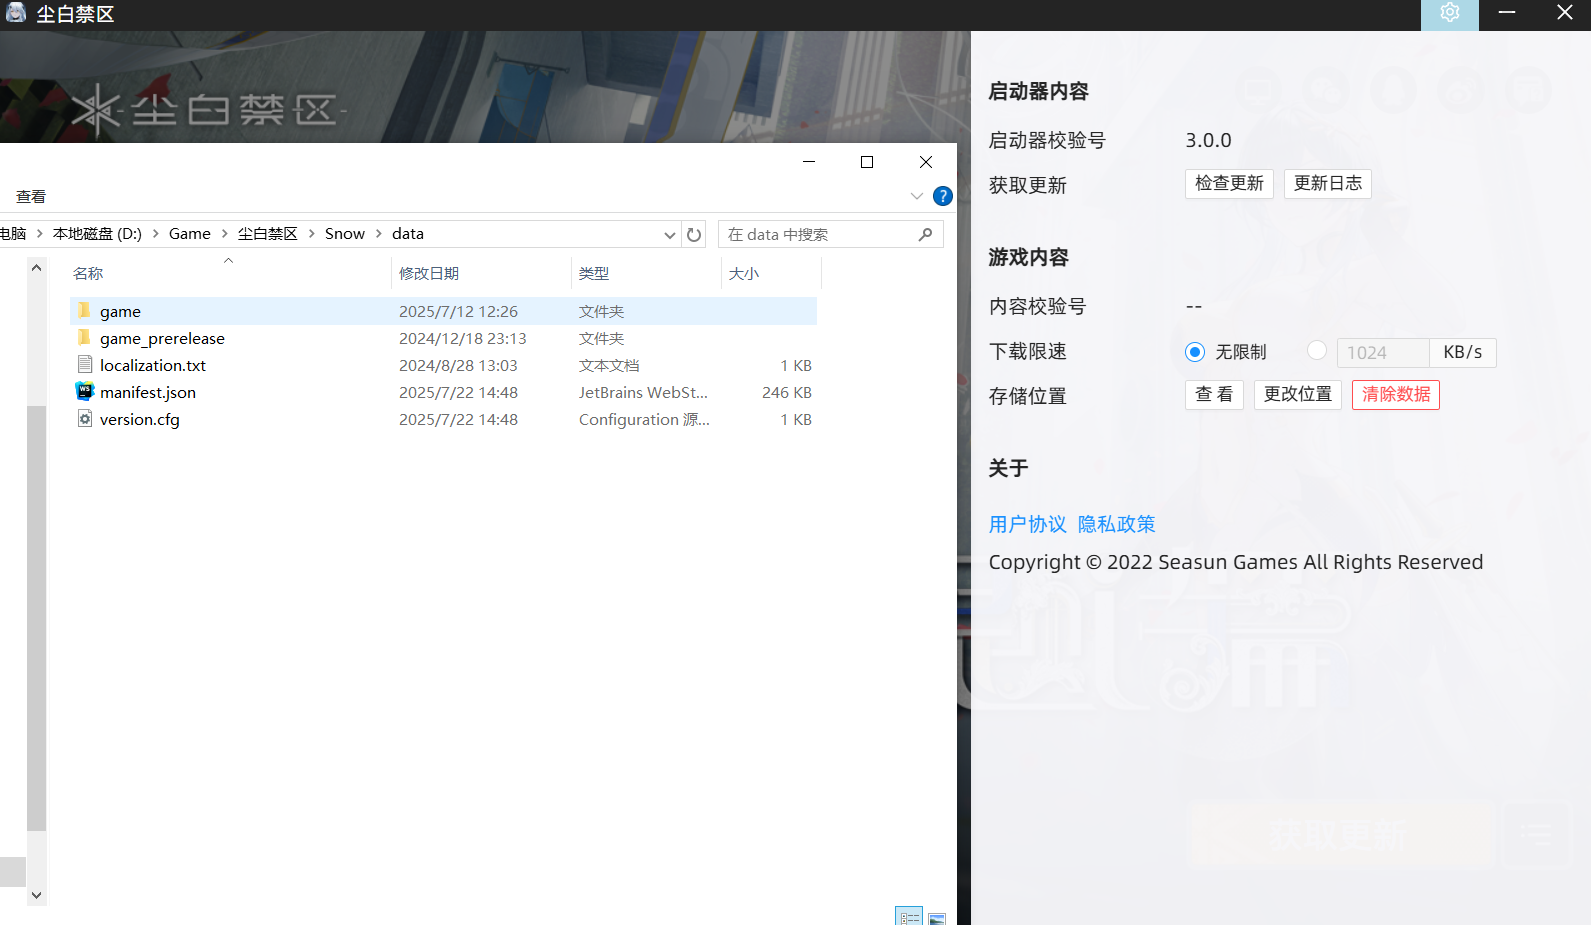
Task: Click the red 清除数据 button
Action: 1396,395
